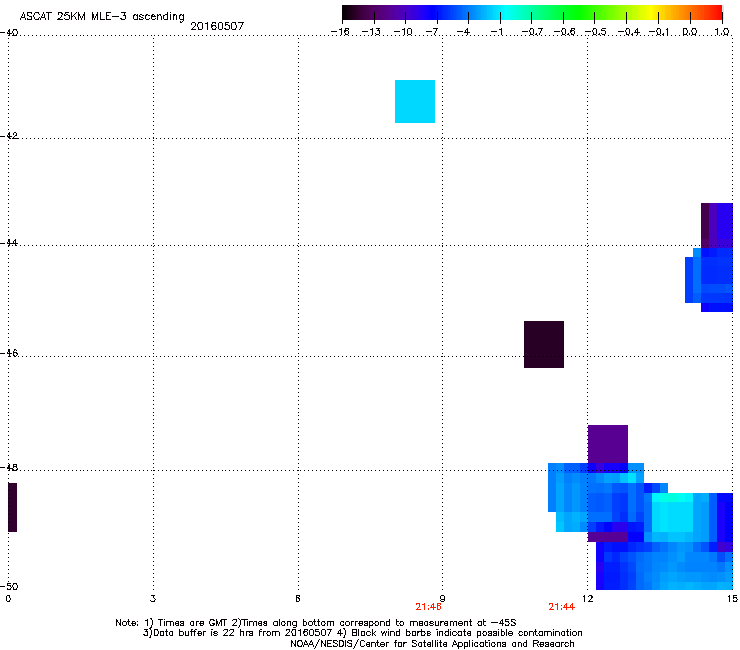740x650 pixels.
Task: Click the -7 value on the color scale
Action: tap(432, 32)
